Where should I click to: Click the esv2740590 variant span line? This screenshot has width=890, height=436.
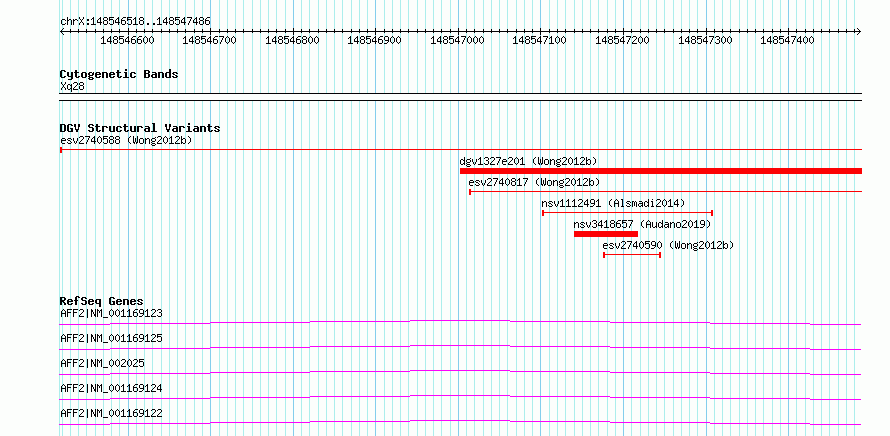632,255
